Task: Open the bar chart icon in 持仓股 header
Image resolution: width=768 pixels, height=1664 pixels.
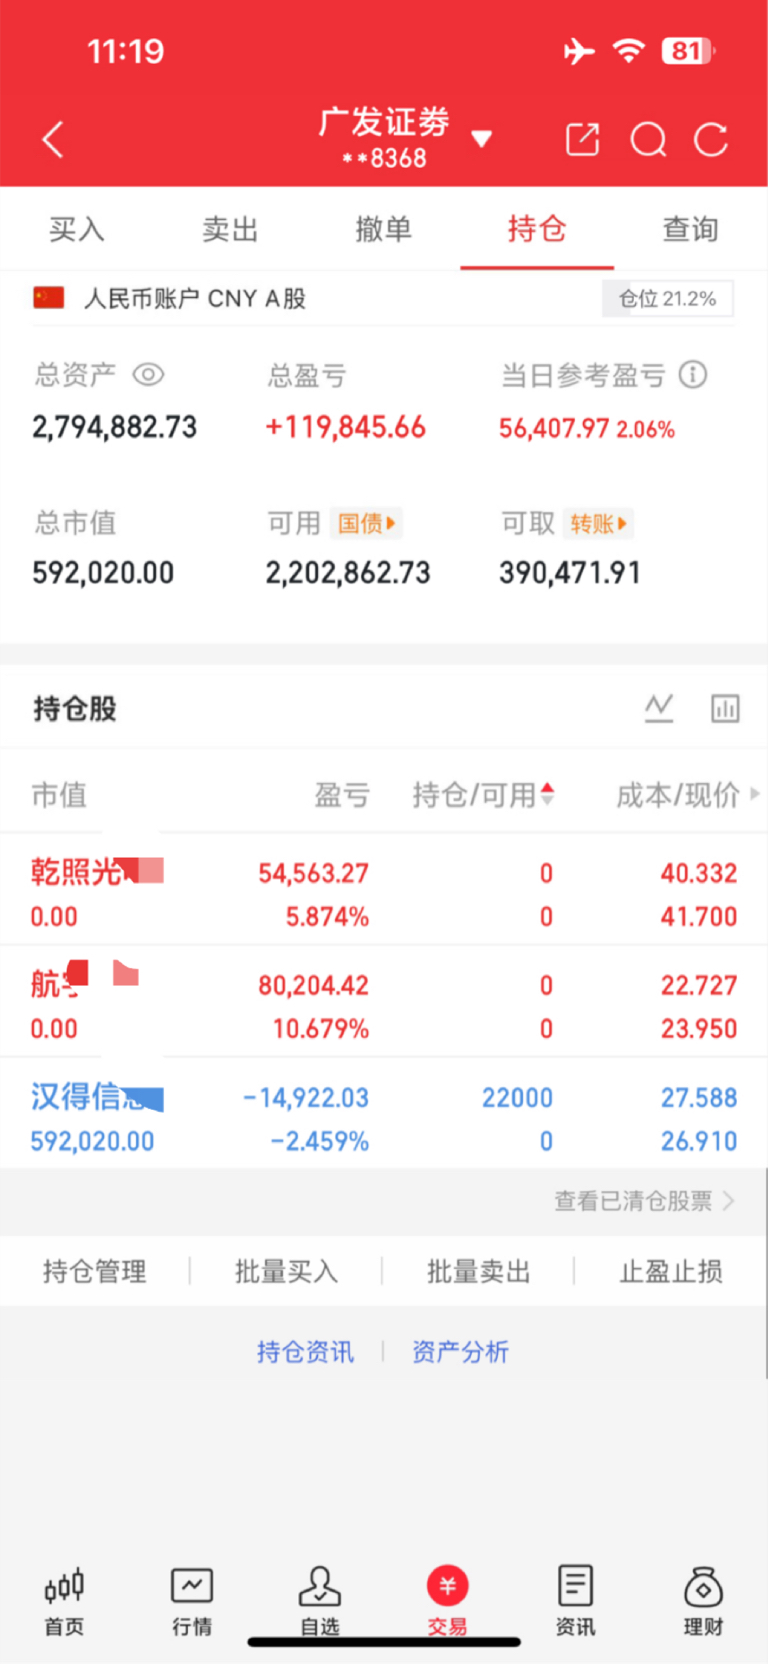Action: (725, 708)
